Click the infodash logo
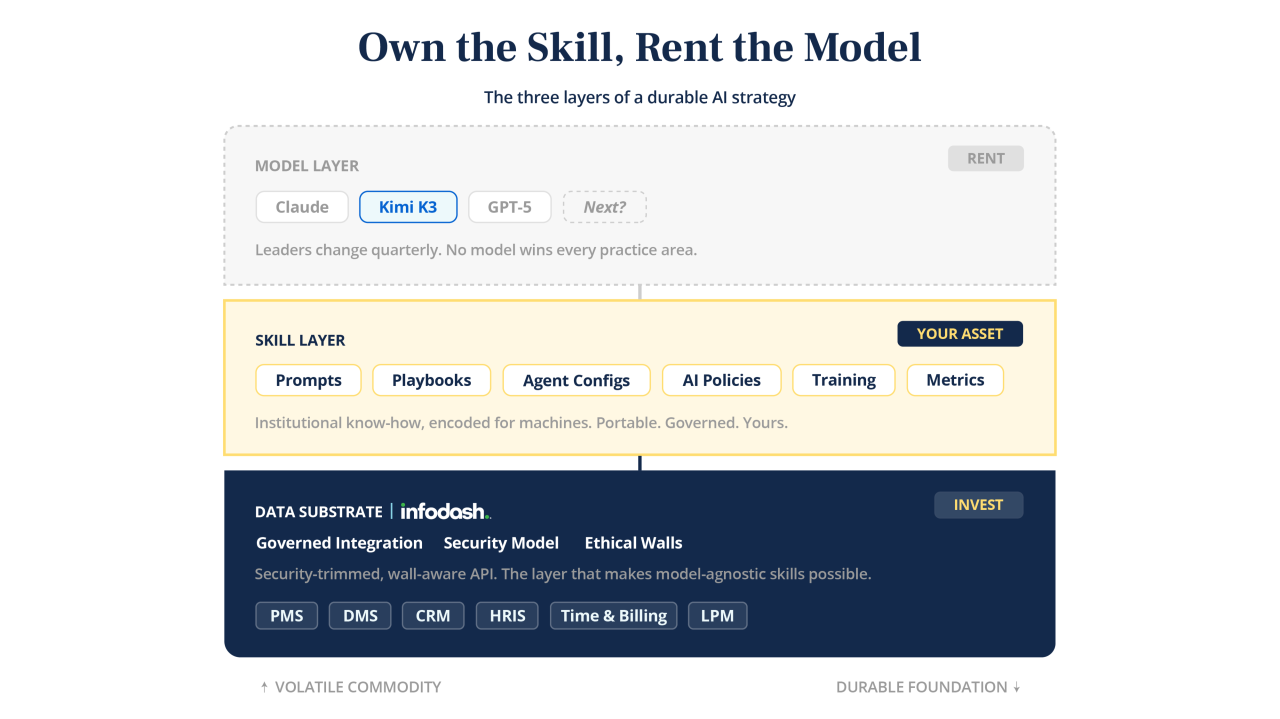This screenshot has height=719, width=1280. point(446,511)
